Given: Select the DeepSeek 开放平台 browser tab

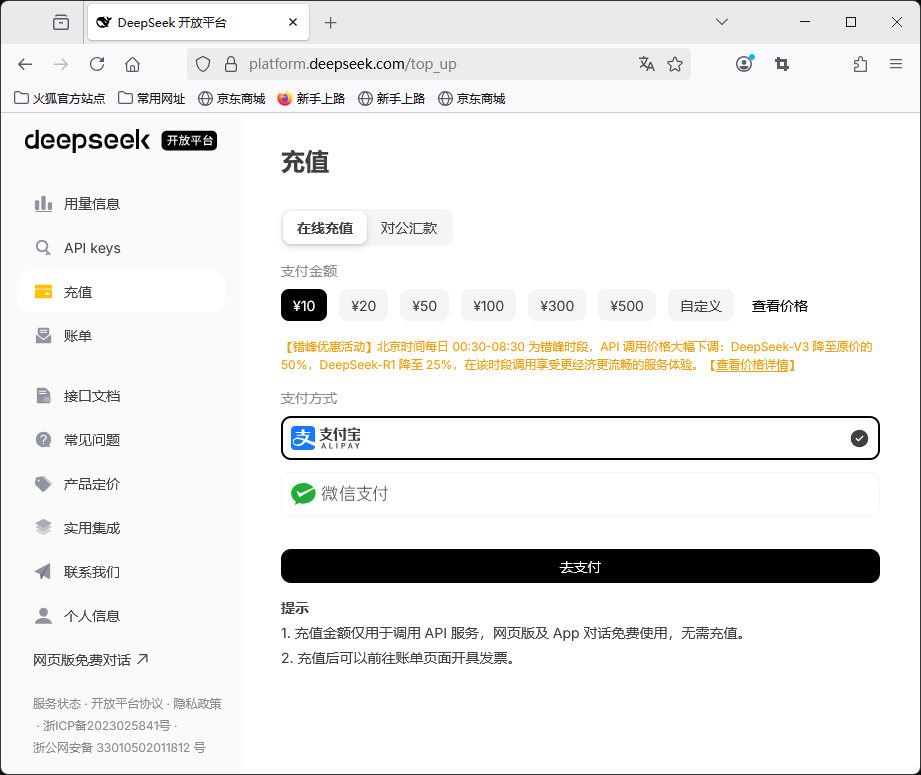Looking at the screenshot, I should 199,22.
